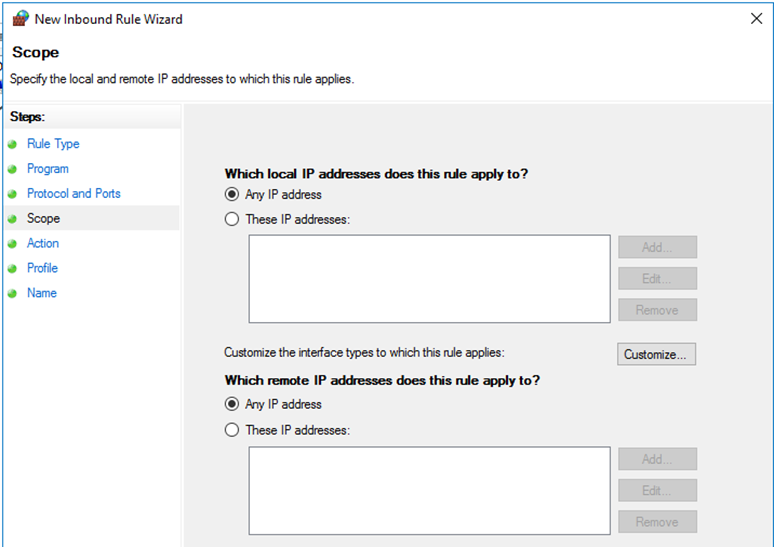Click the green bullet beside Profile
Viewport: 774px width, 547px height.
tap(12, 269)
